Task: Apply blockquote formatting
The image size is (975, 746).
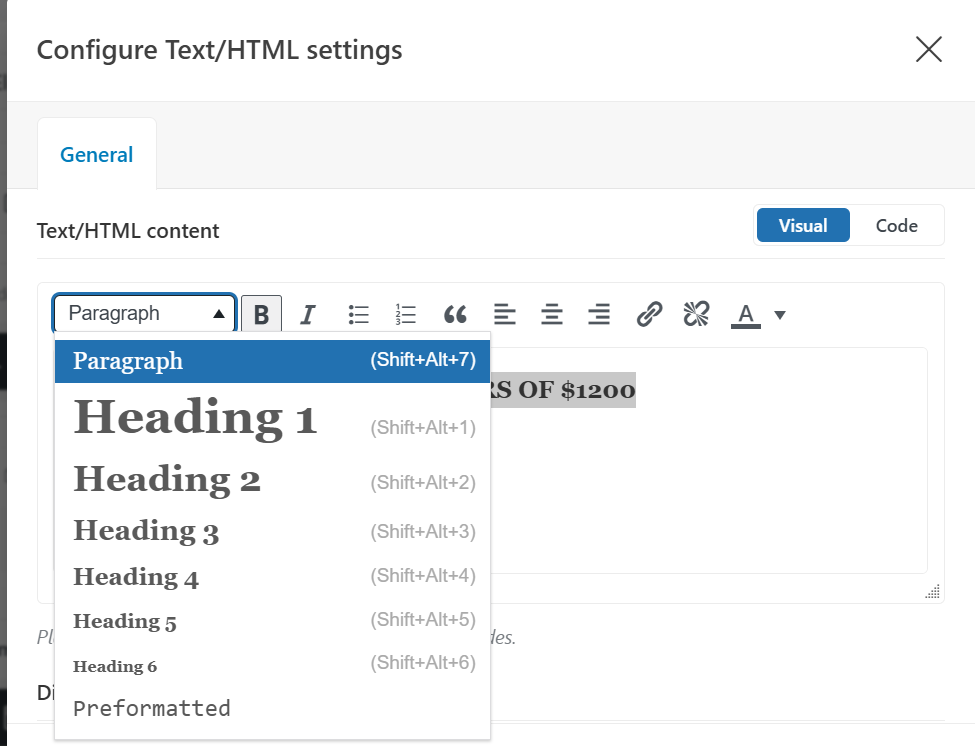Action: (x=455, y=315)
